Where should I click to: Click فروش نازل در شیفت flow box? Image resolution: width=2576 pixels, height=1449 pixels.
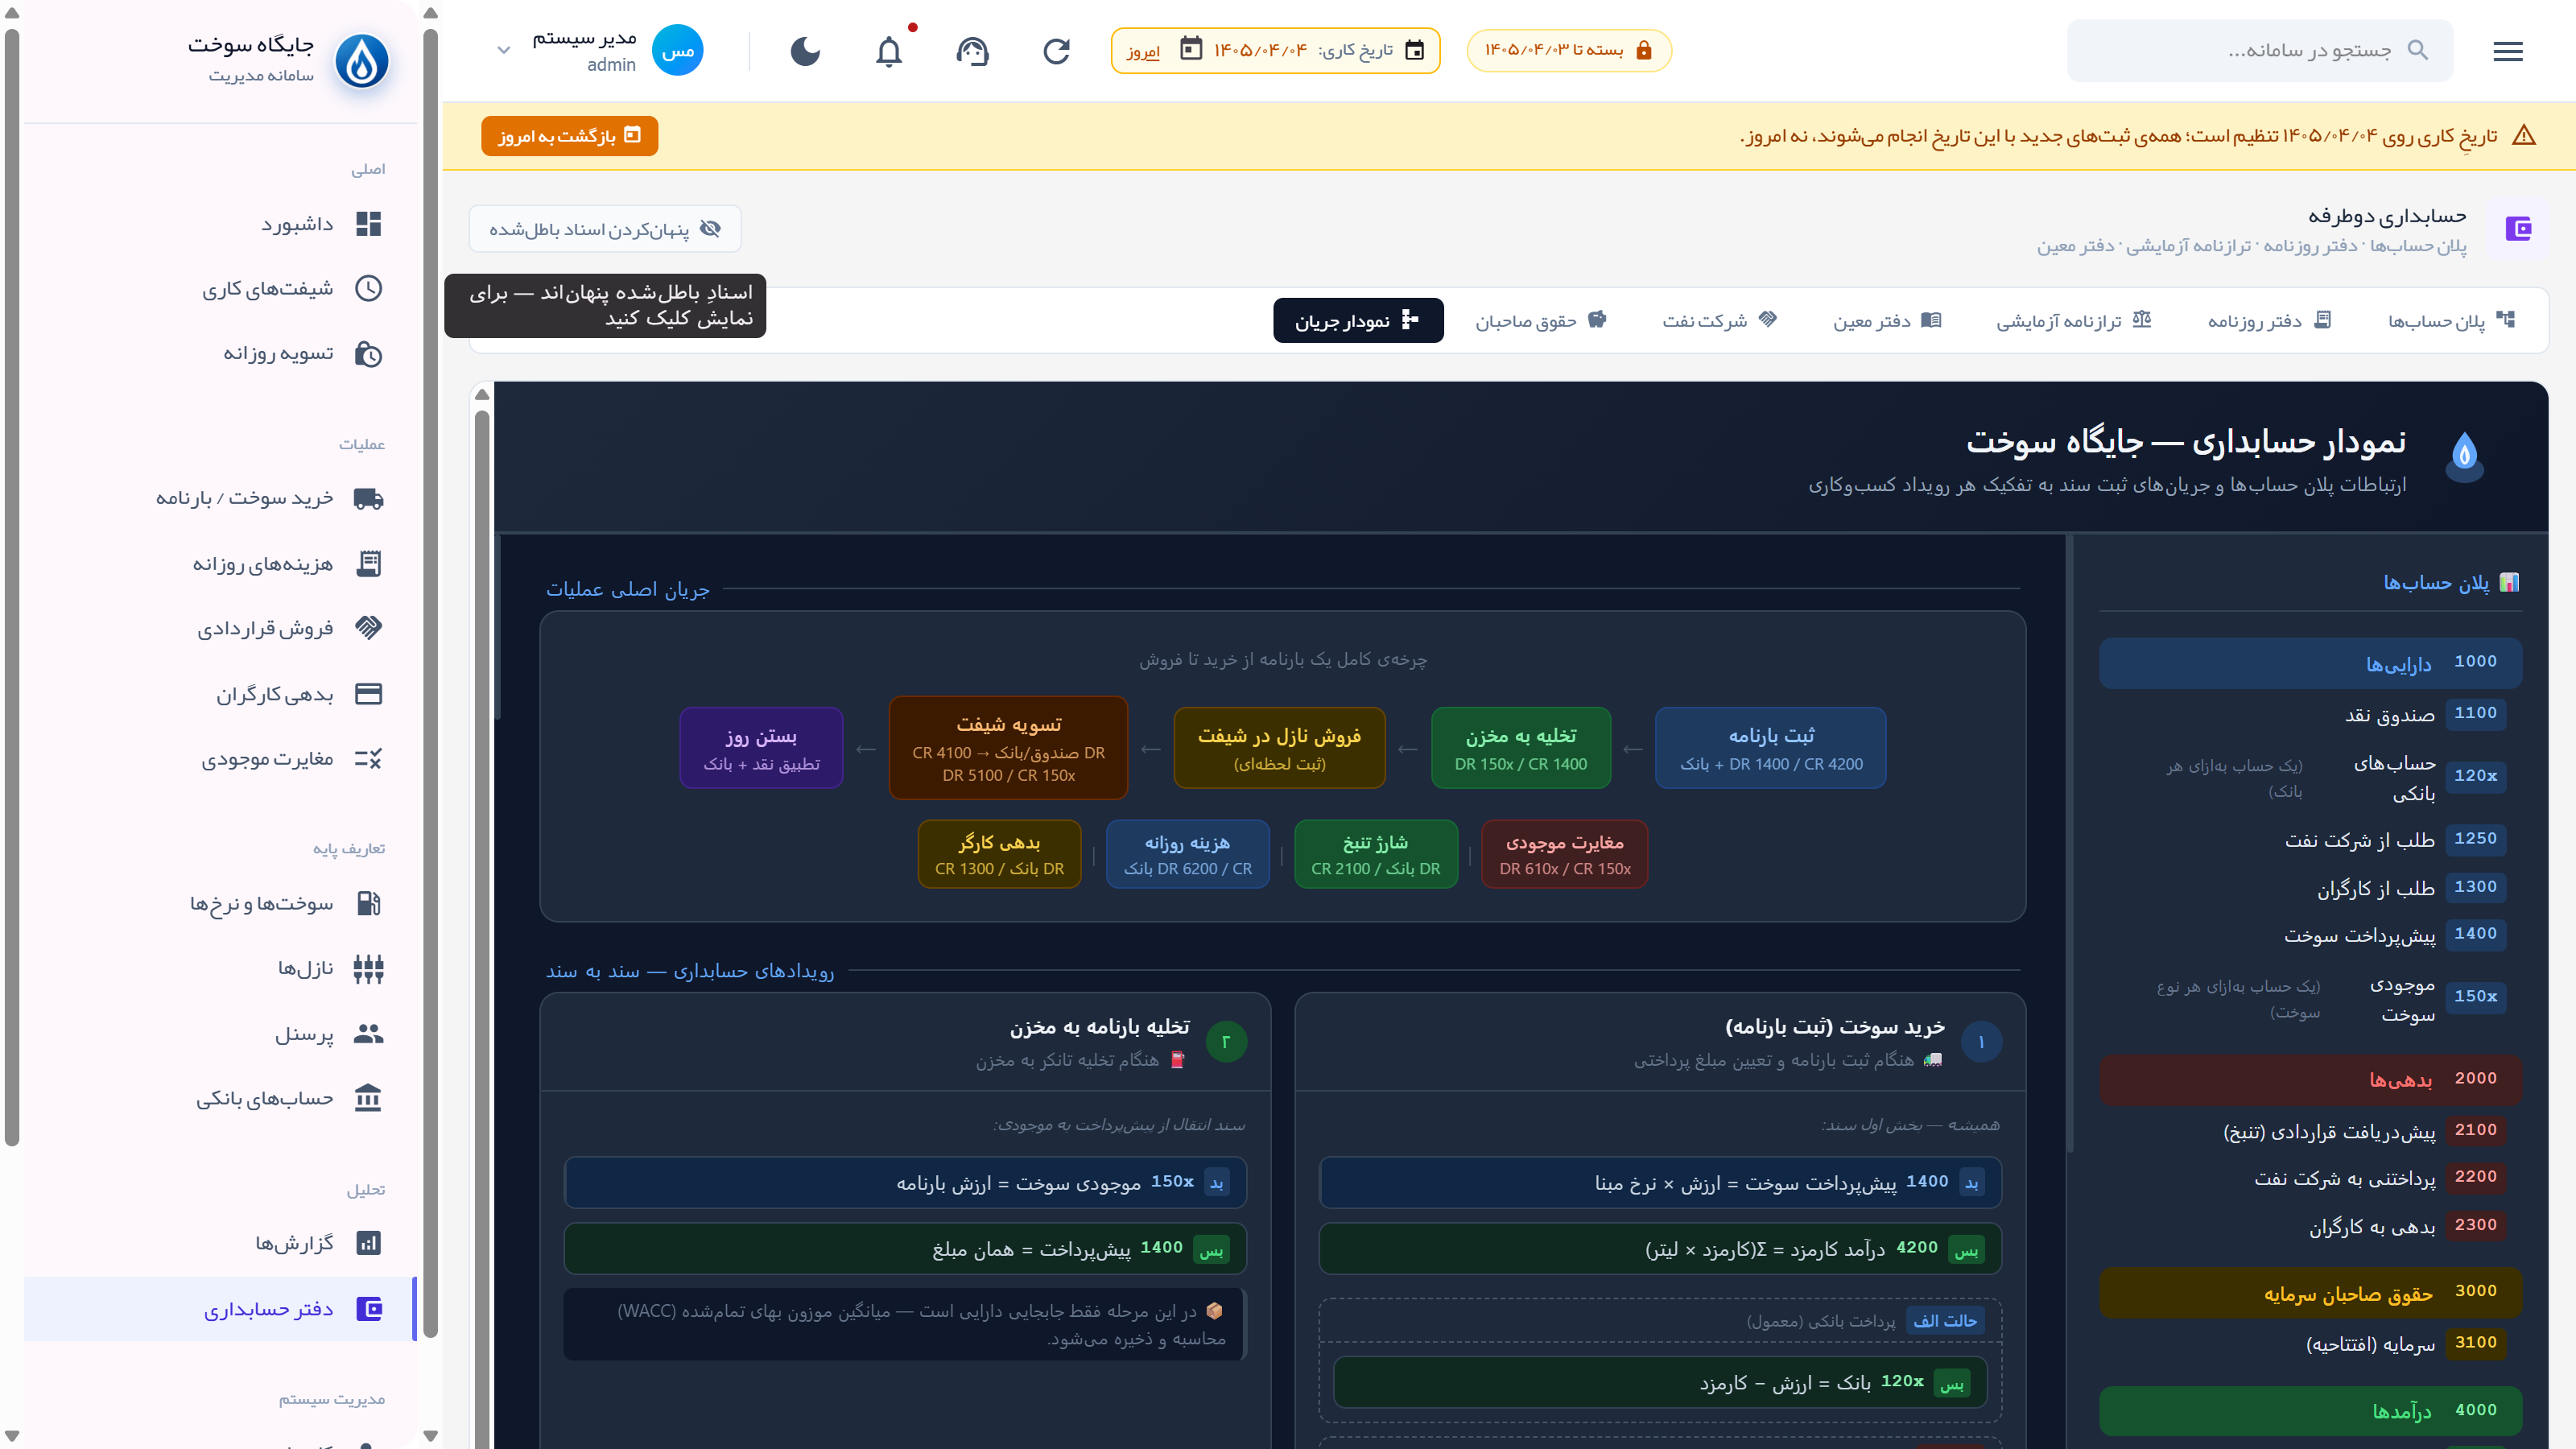click(x=1279, y=748)
